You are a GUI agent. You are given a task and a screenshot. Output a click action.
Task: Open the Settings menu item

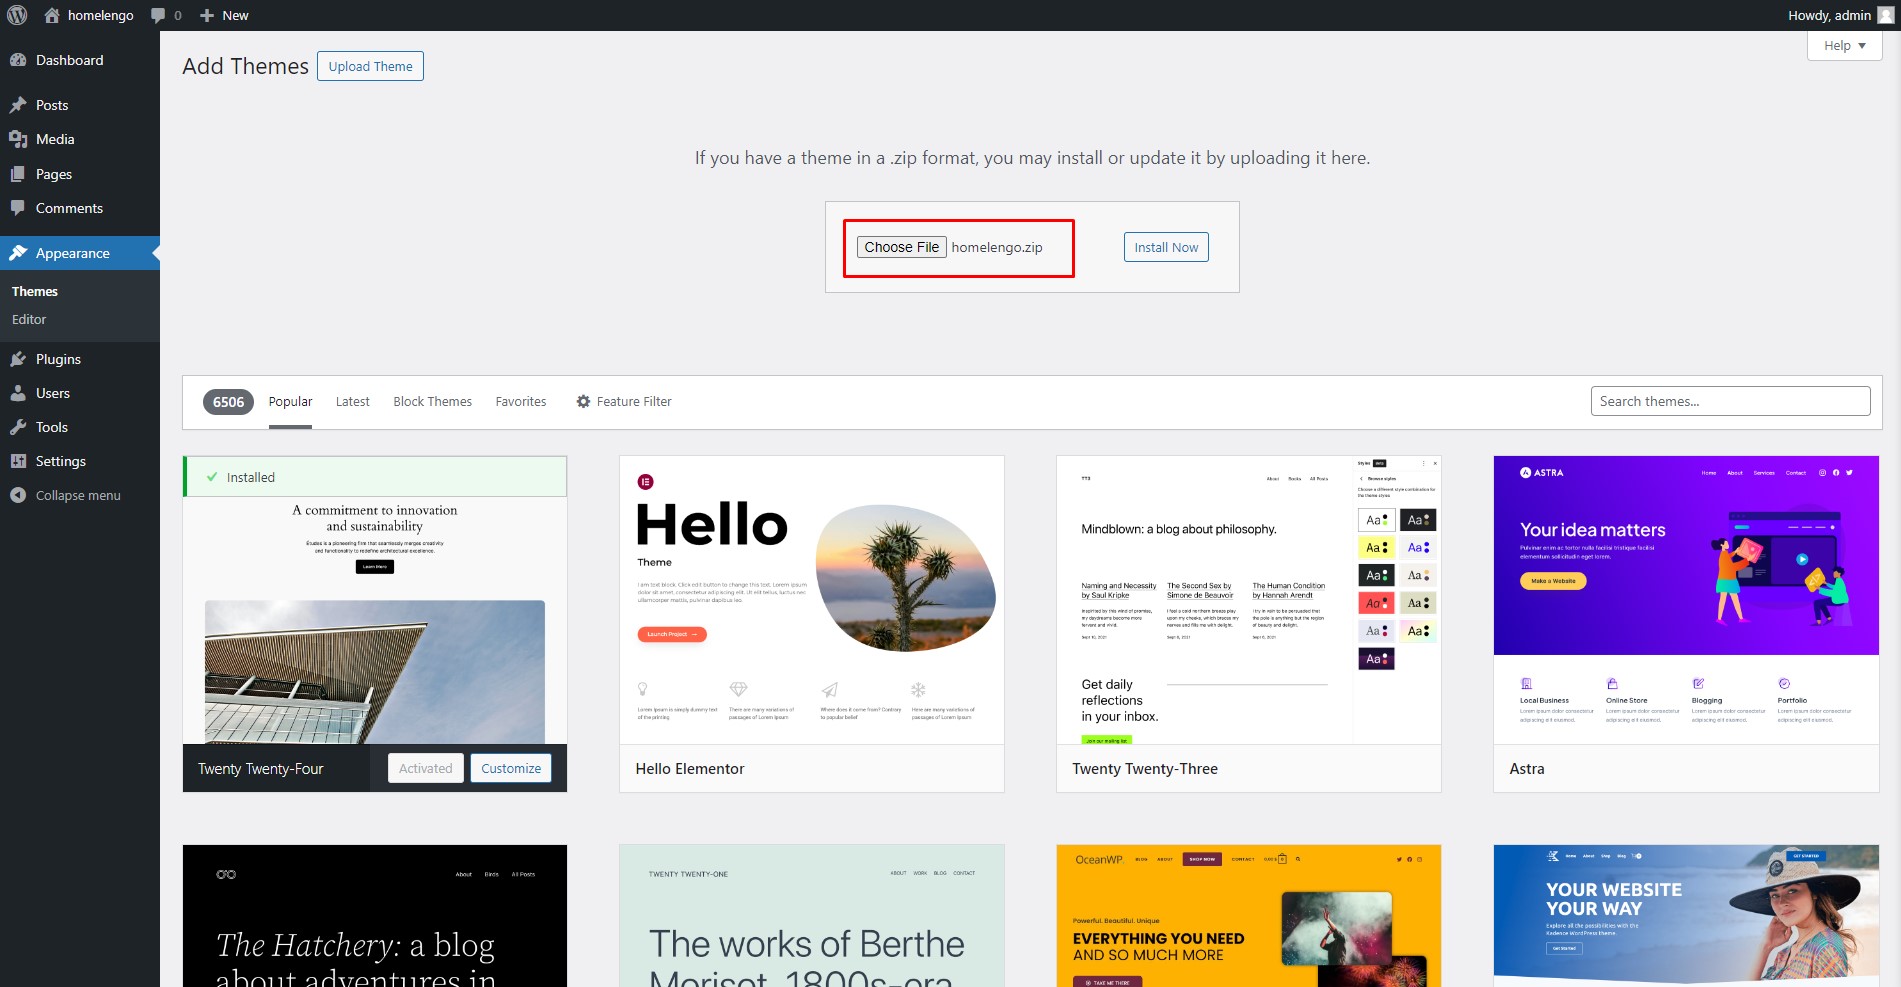[80, 461]
